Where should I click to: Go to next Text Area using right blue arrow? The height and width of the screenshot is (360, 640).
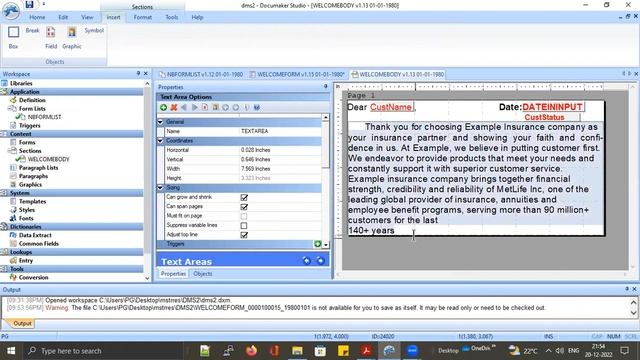(x=320, y=260)
